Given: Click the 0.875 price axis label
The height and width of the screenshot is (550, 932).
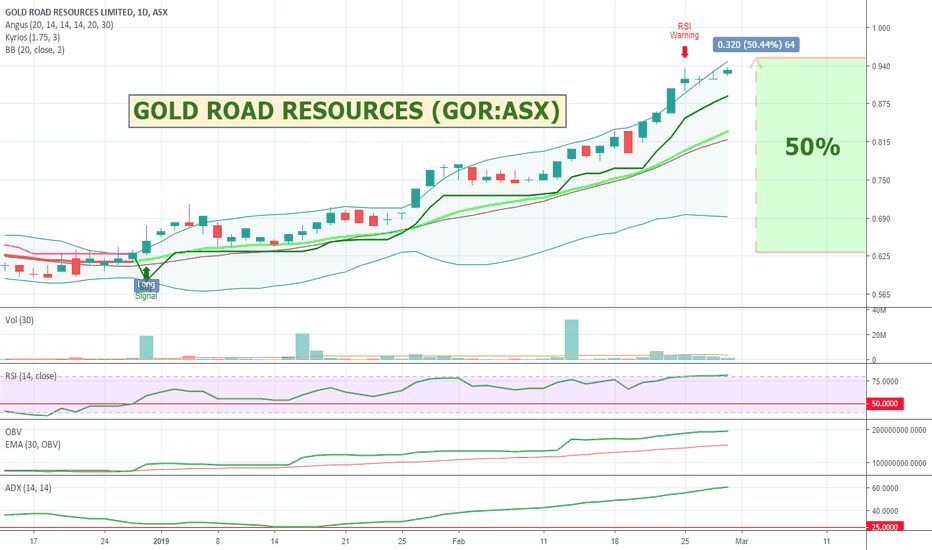Looking at the screenshot, I should [881, 104].
